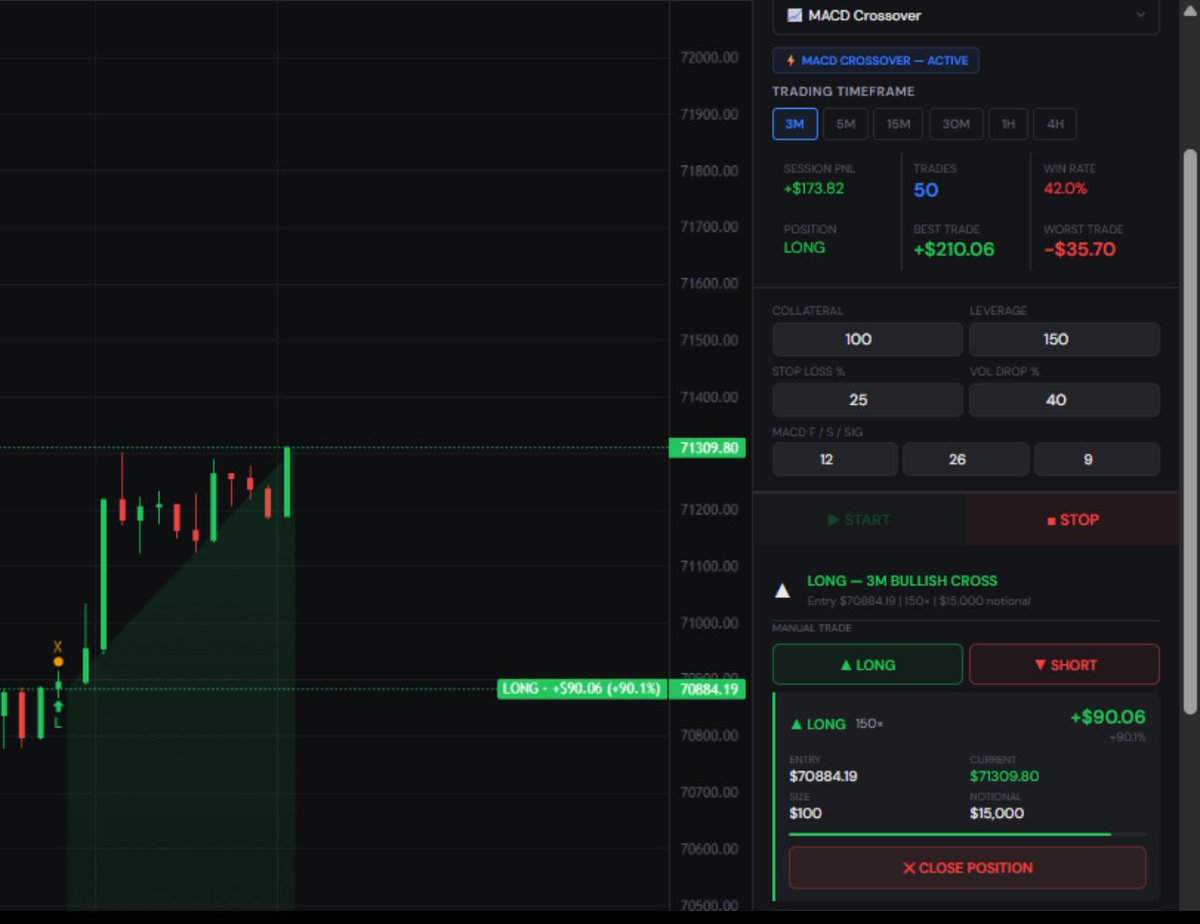Click the Leverage field showing 150

(x=1064, y=339)
